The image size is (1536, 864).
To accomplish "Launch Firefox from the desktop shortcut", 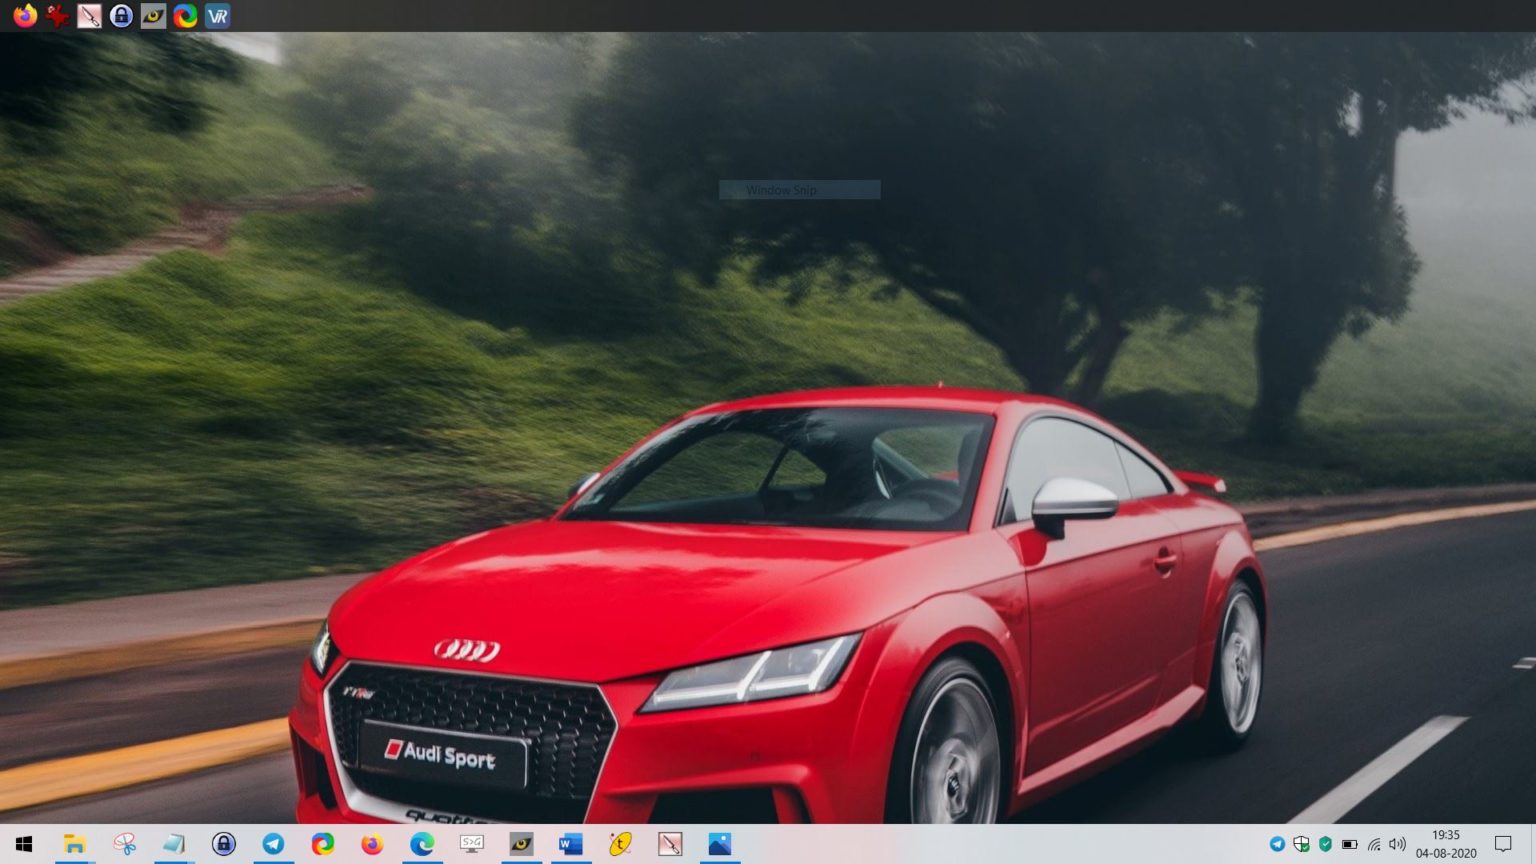I will coord(24,15).
